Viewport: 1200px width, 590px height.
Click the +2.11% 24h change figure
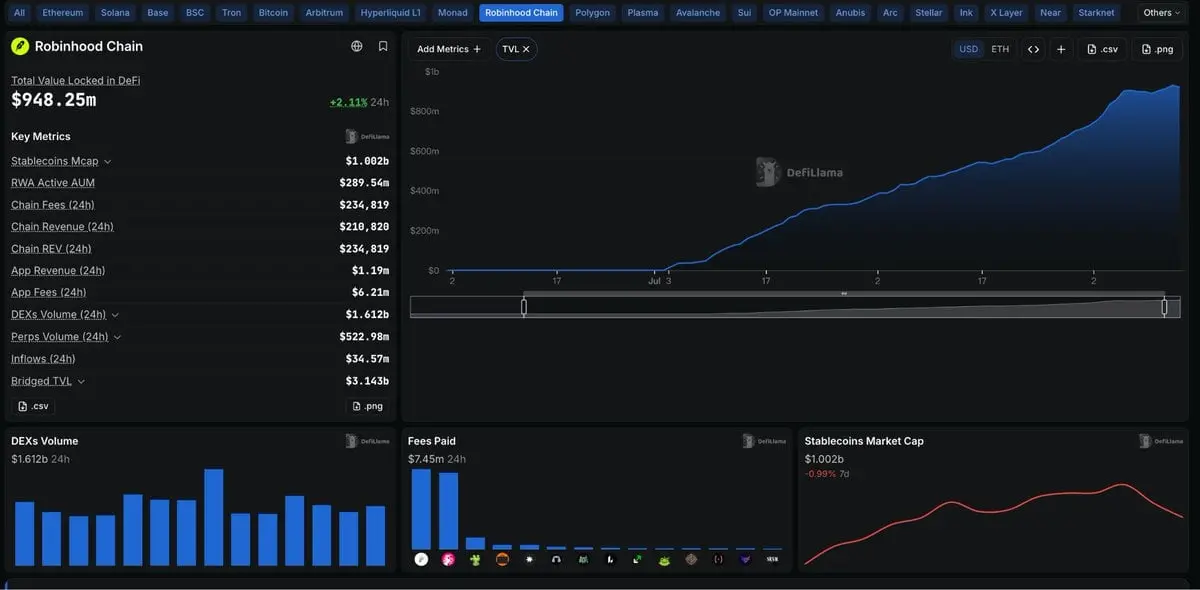click(x=348, y=102)
